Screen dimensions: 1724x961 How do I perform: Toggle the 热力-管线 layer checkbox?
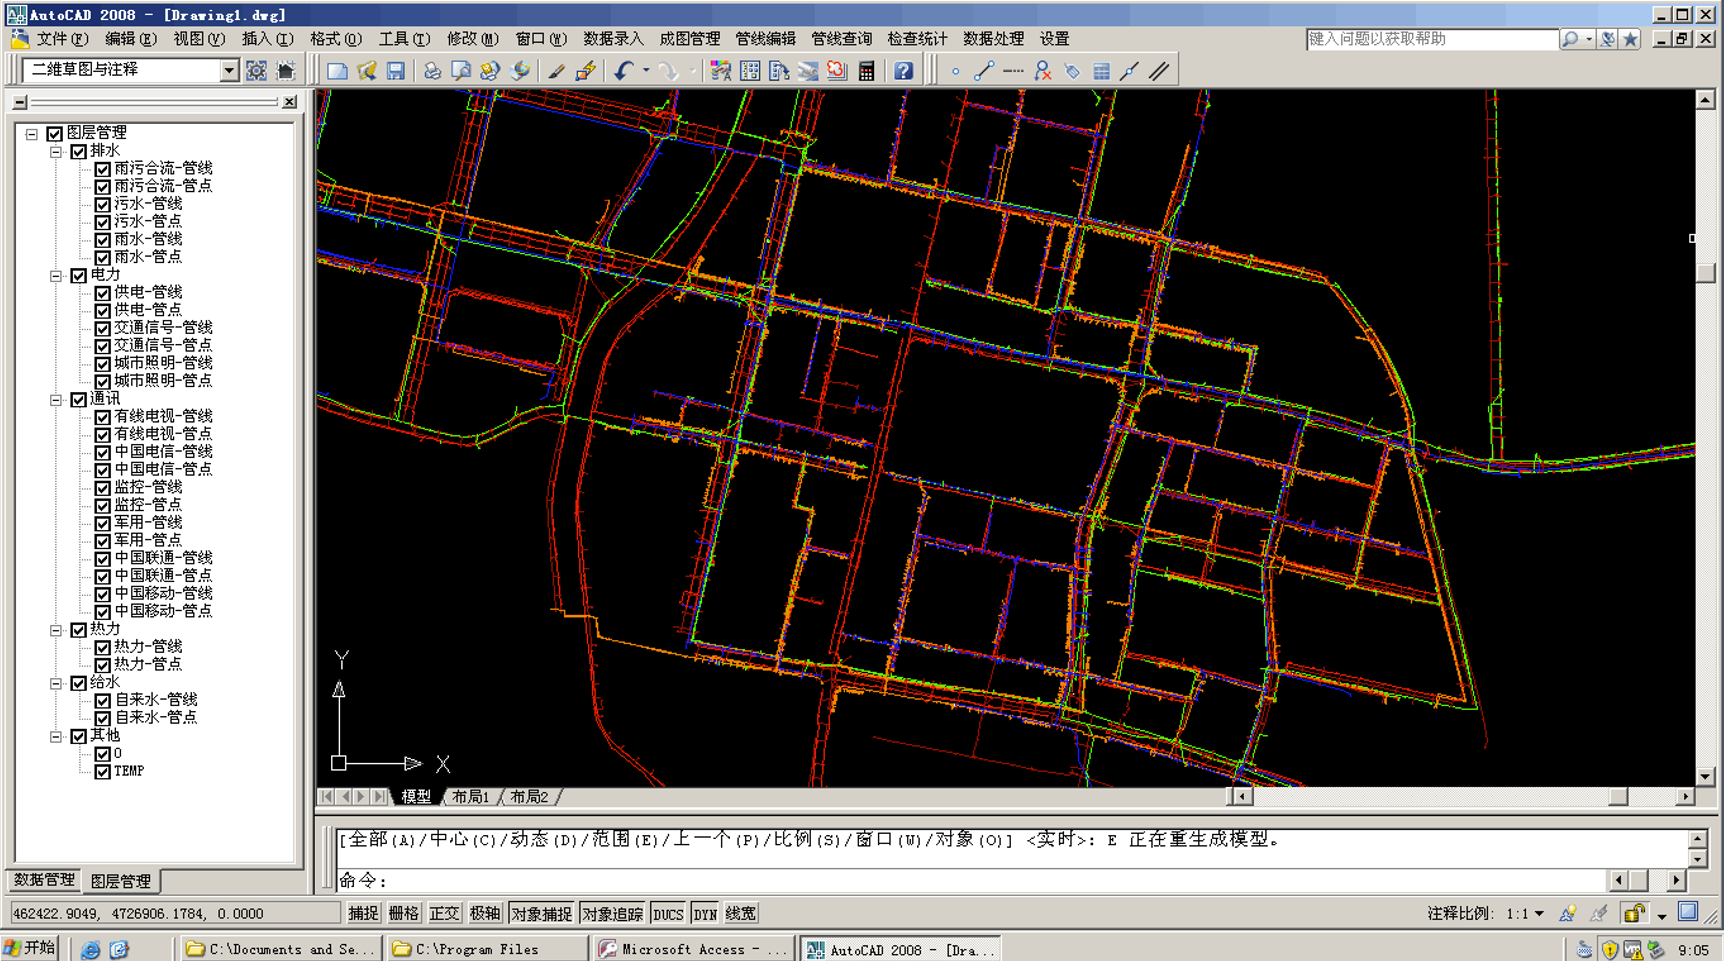(x=102, y=647)
